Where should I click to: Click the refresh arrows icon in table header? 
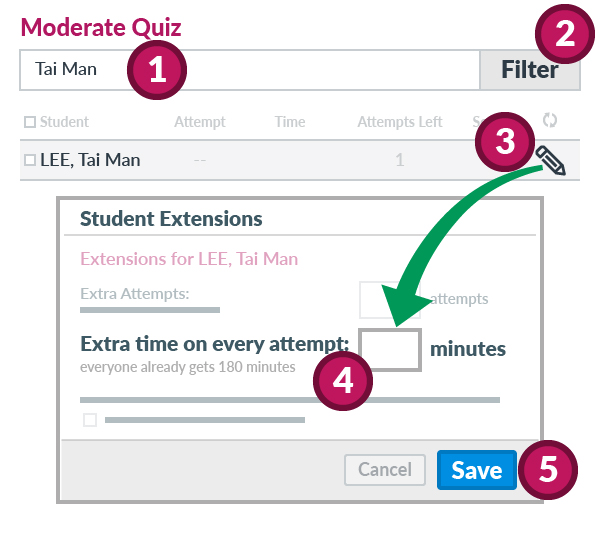tap(549, 121)
